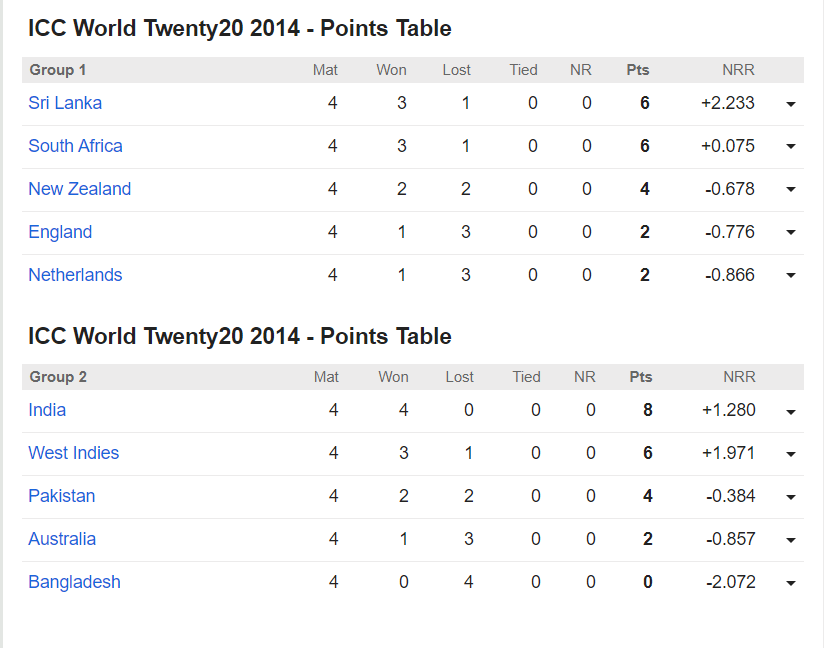Expand the Sri Lanka row arrow
This screenshot has width=827, height=648.
790,104
